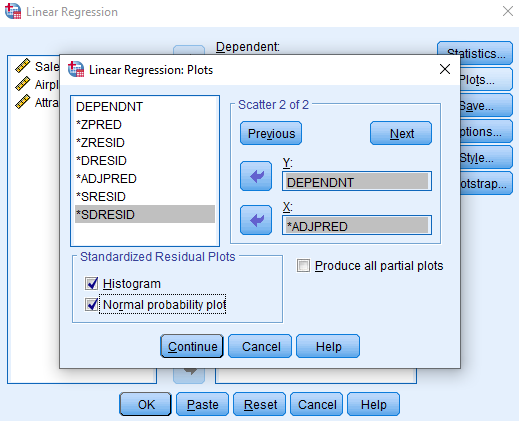
Task: Click the Y field containing DEPENDNT
Action: 357,181
